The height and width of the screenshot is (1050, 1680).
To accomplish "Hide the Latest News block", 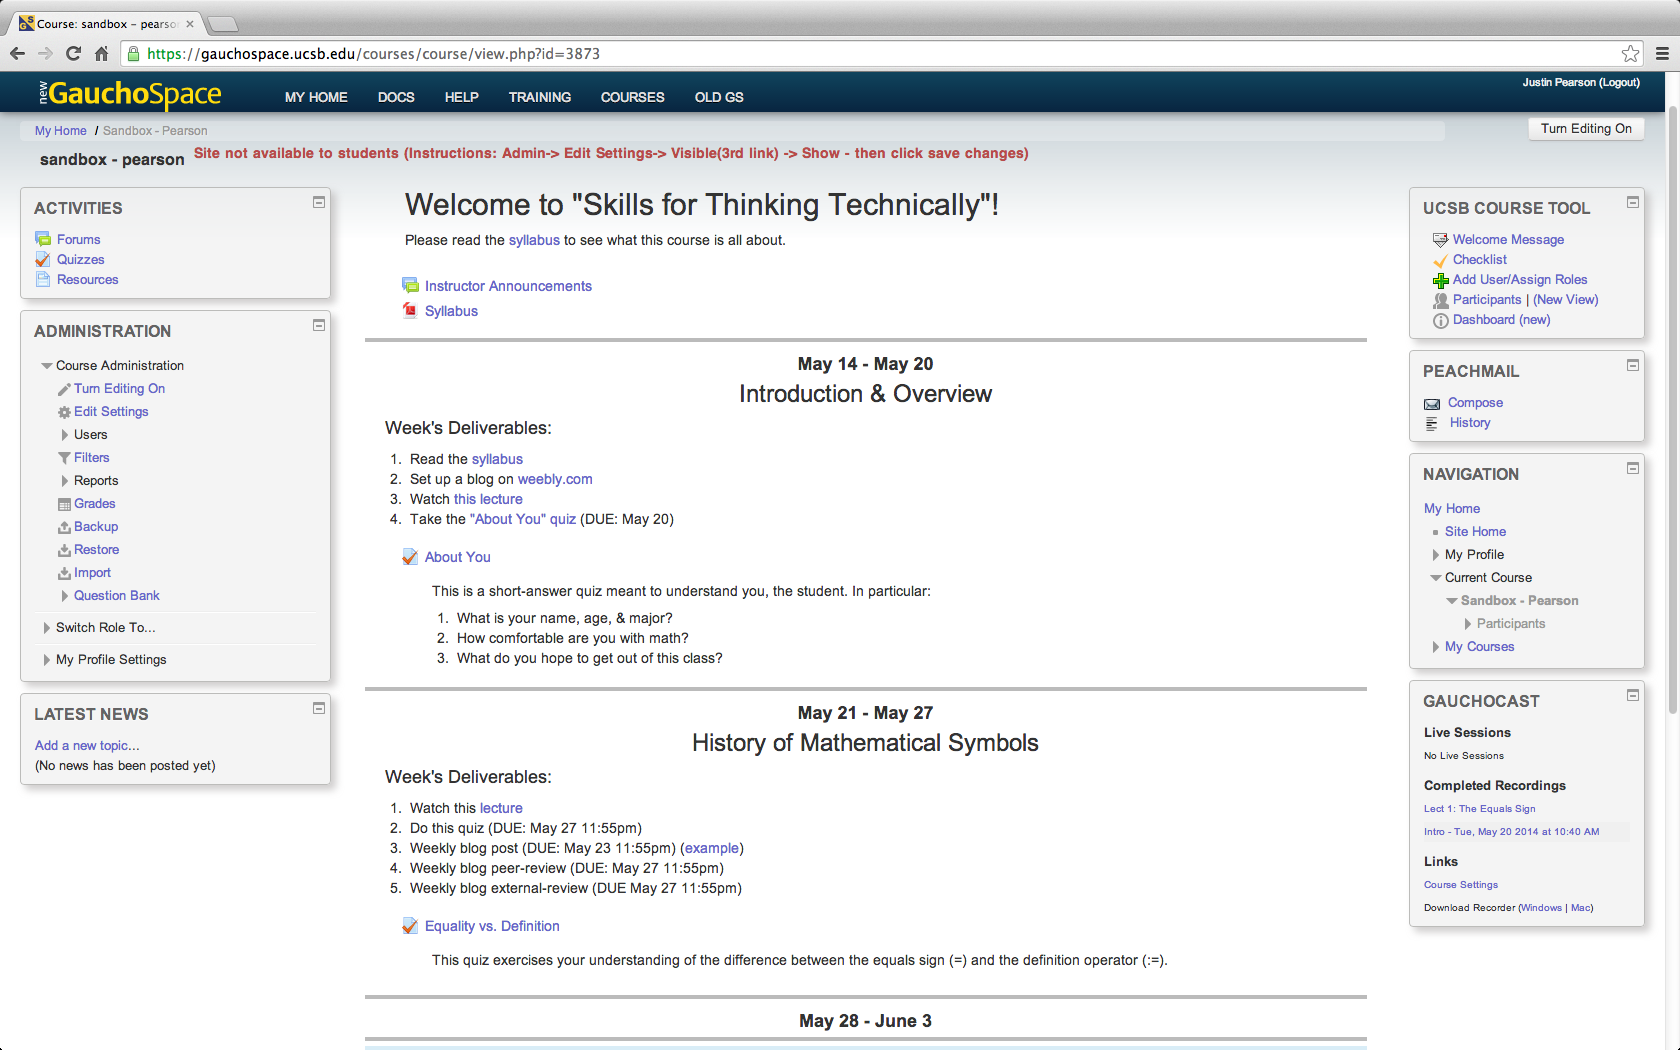I will click(x=319, y=708).
